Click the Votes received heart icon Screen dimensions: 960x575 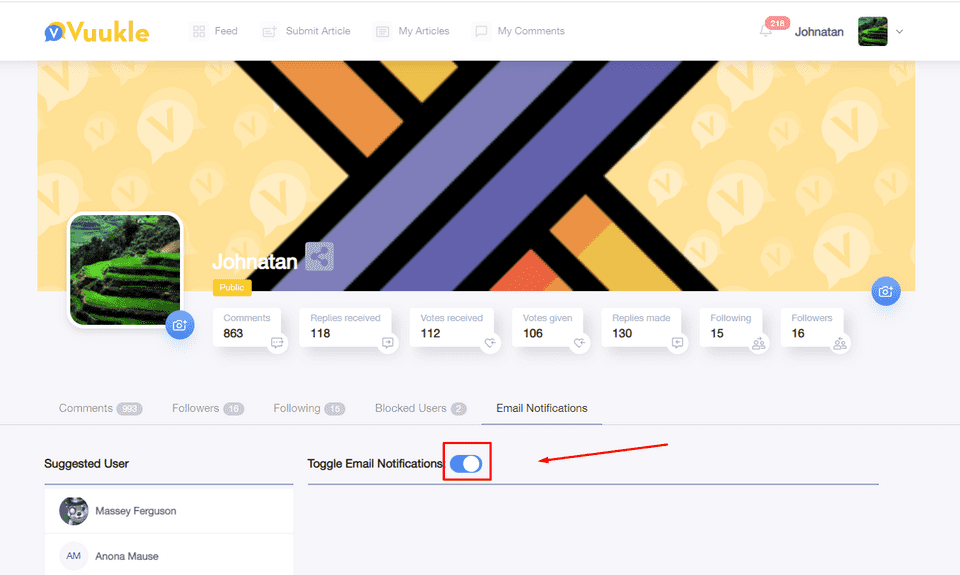490,343
